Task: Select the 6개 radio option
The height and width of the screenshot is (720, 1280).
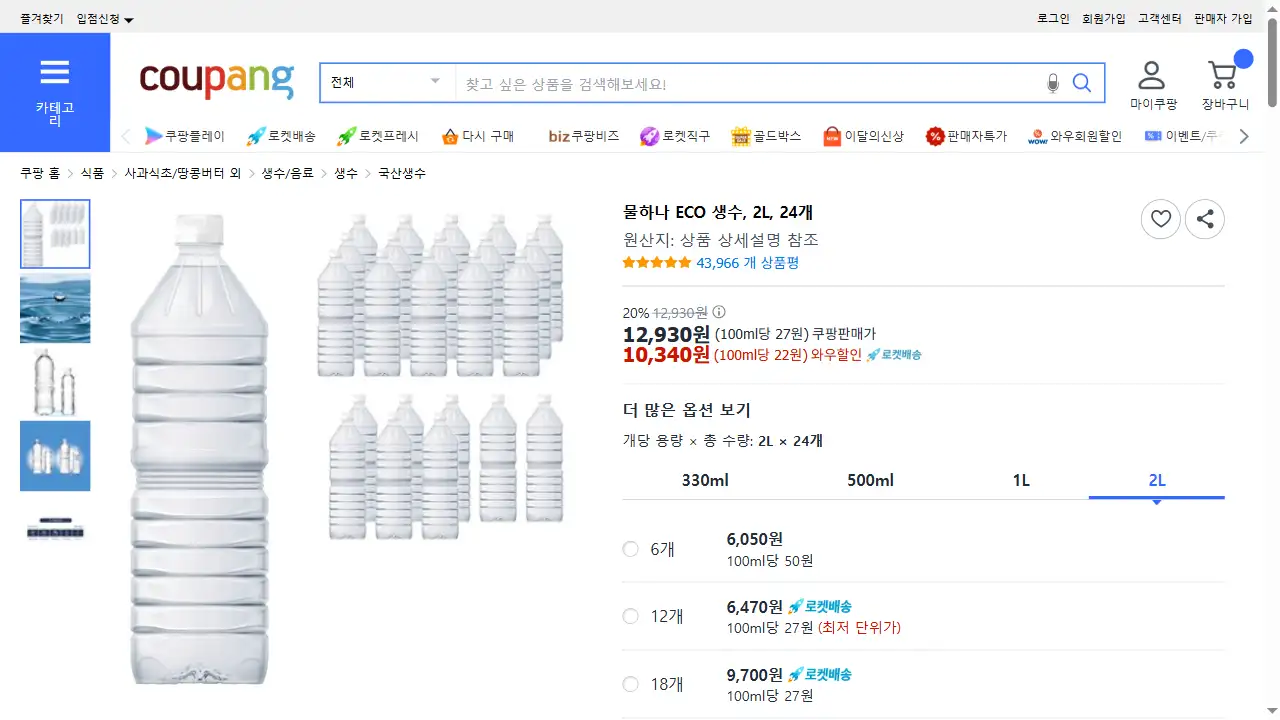Action: (x=630, y=549)
